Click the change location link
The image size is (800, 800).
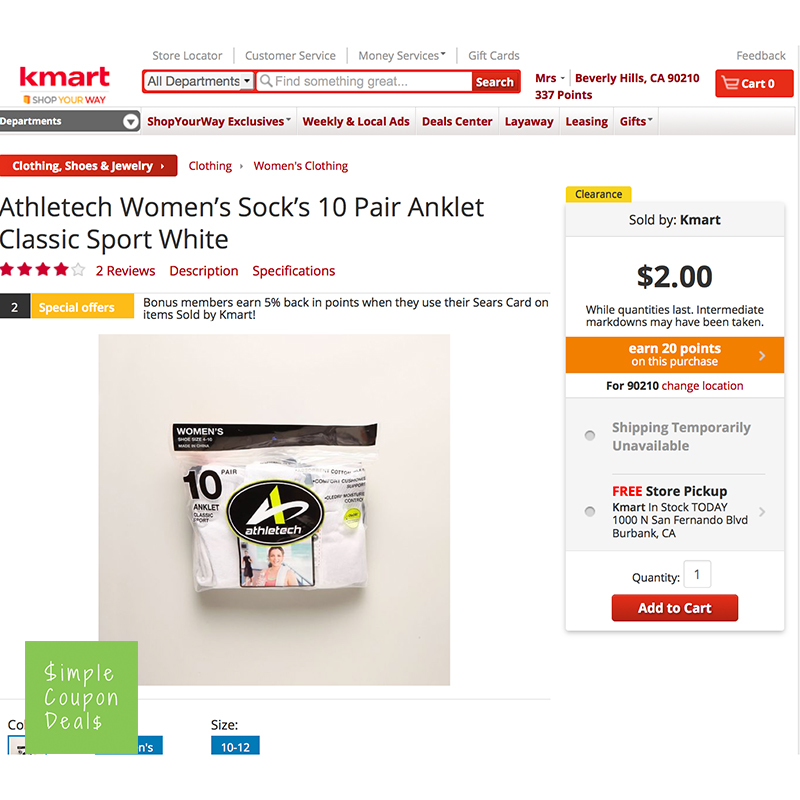pyautogui.click(x=703, y=386)
